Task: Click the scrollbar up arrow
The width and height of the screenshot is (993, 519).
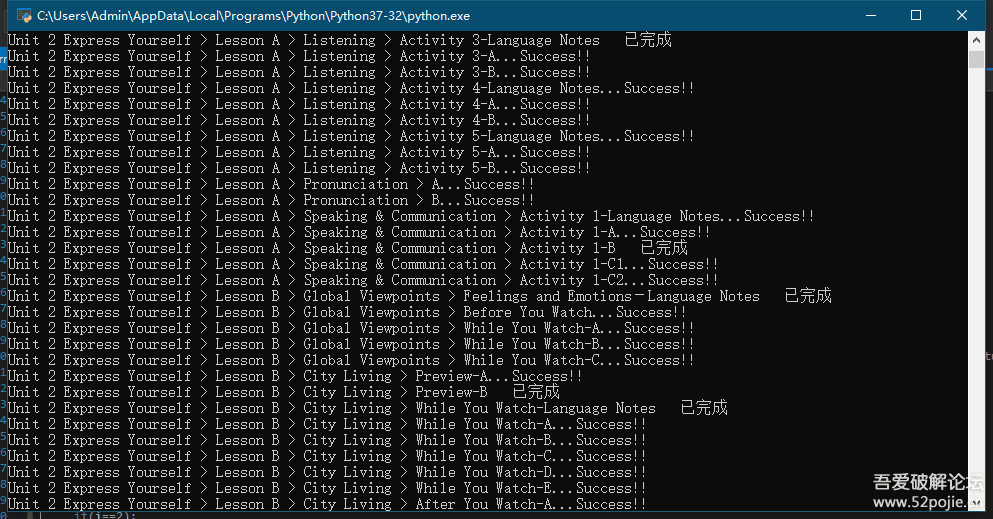Action: pyautogui.click(x=976, y=40)
